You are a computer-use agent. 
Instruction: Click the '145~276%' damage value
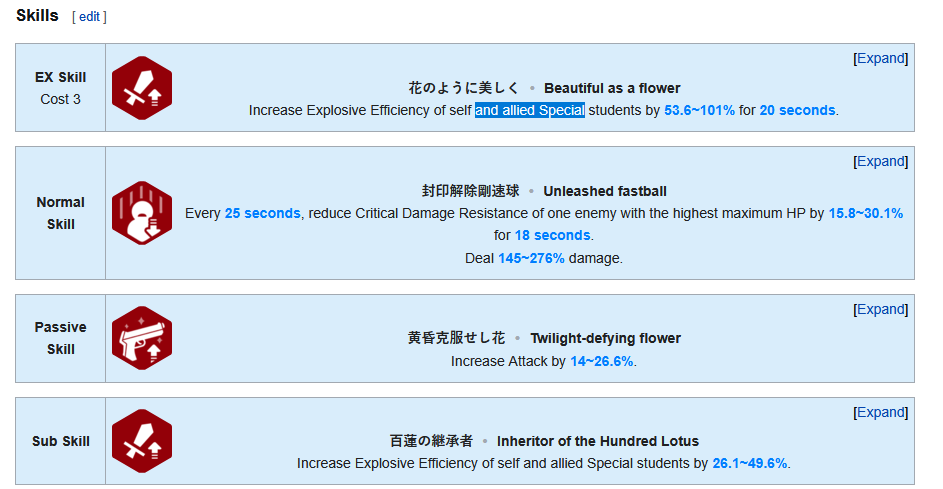[532, 258]
